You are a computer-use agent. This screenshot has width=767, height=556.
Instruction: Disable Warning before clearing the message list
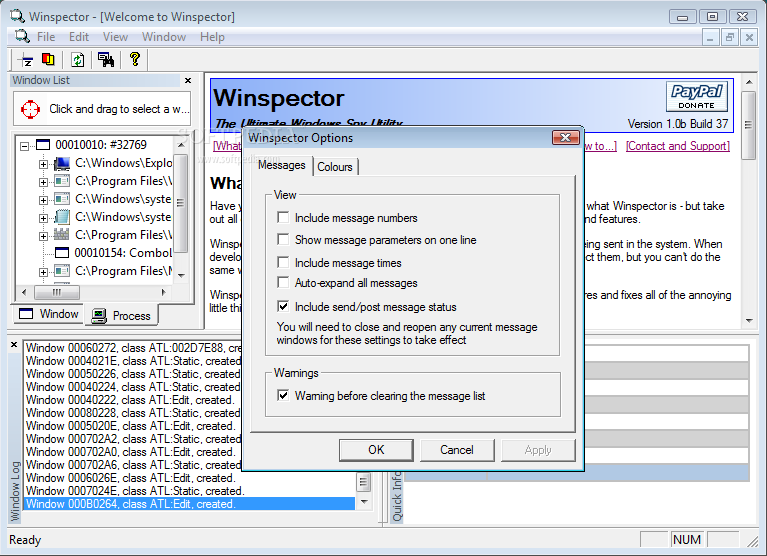tap(283, 395)
